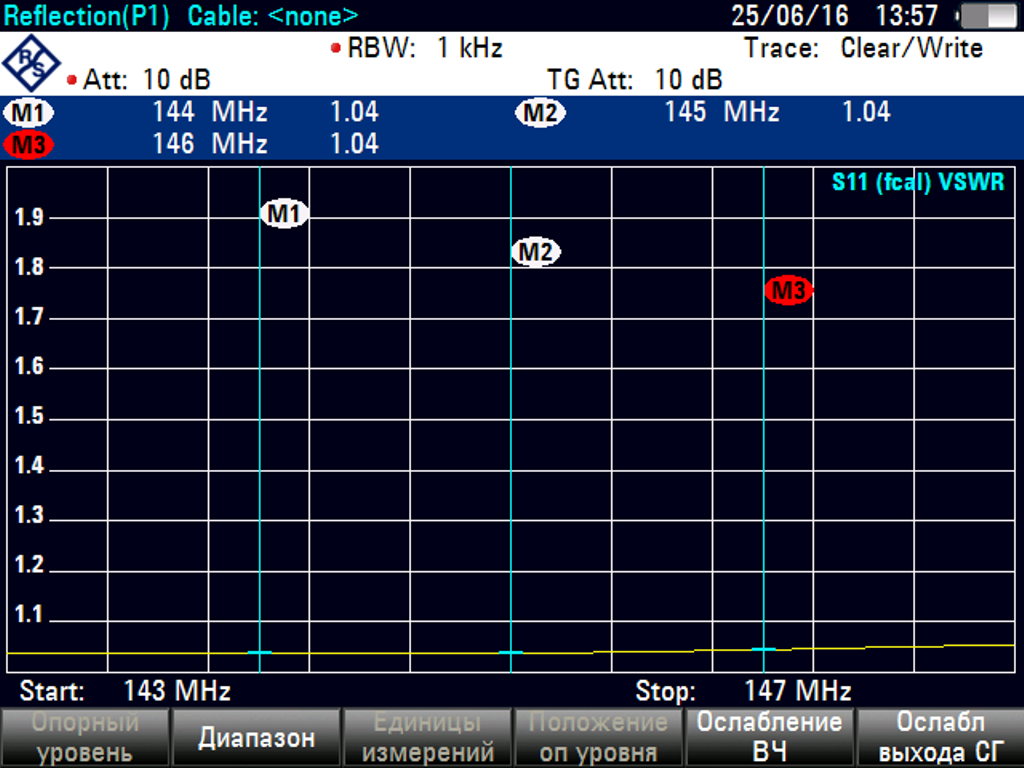Select the red M3 marker label in graph
This screenshot has height=768, width=1024.
pyautogui.click(x=789, y=291)
